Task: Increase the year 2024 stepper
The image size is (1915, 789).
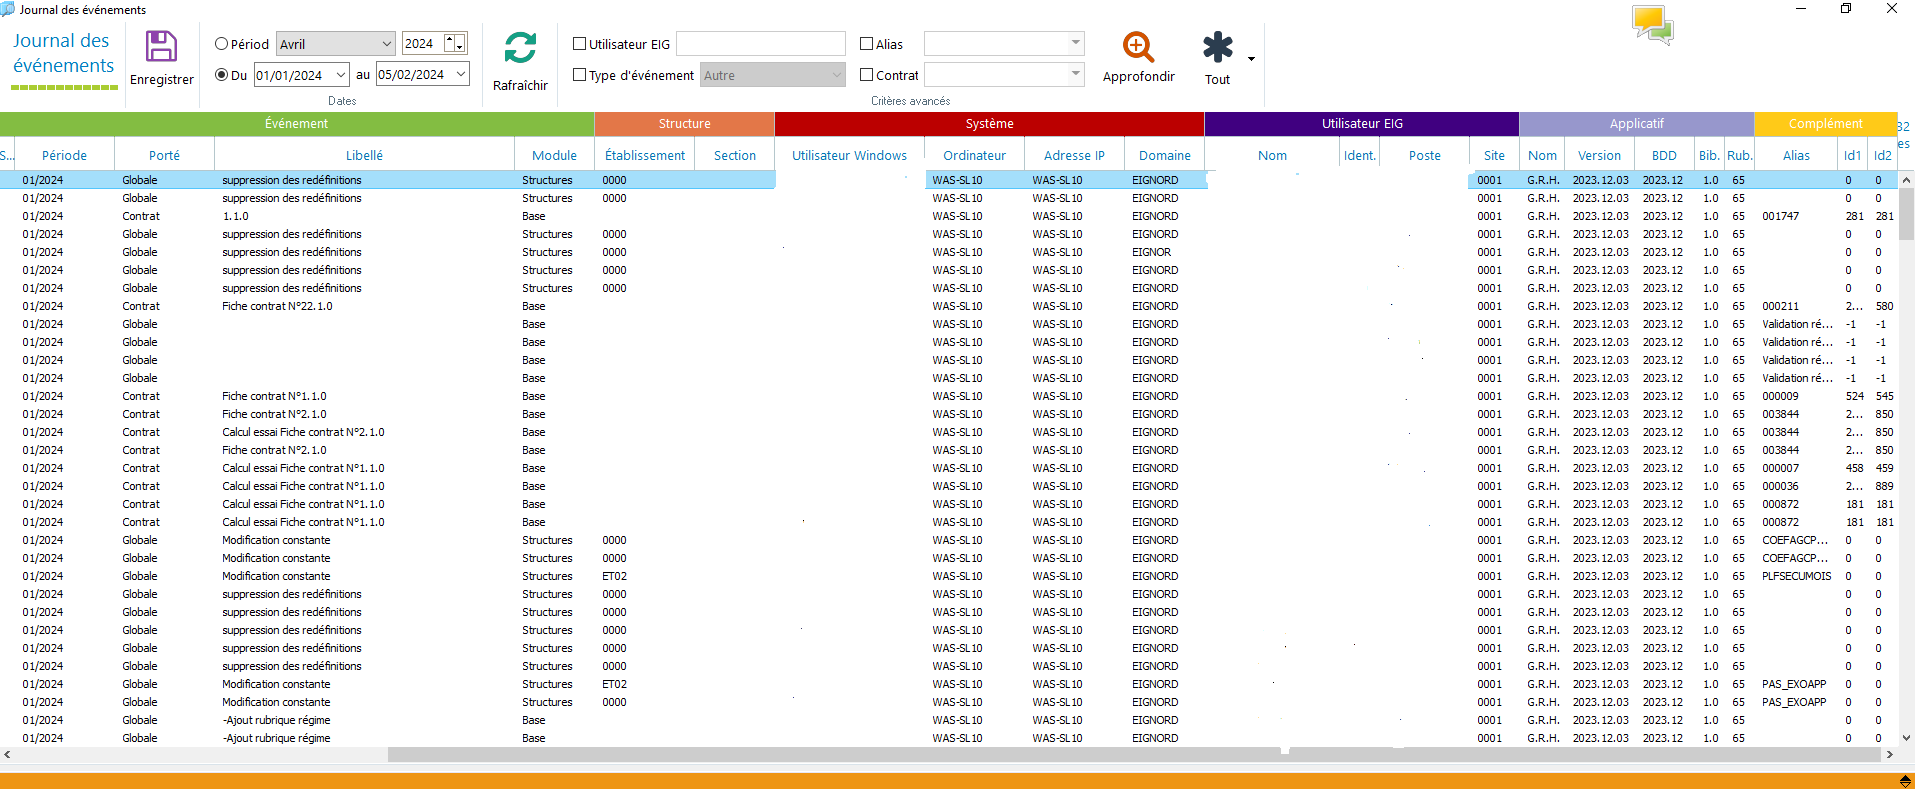Action: click(x=451, y=39)
